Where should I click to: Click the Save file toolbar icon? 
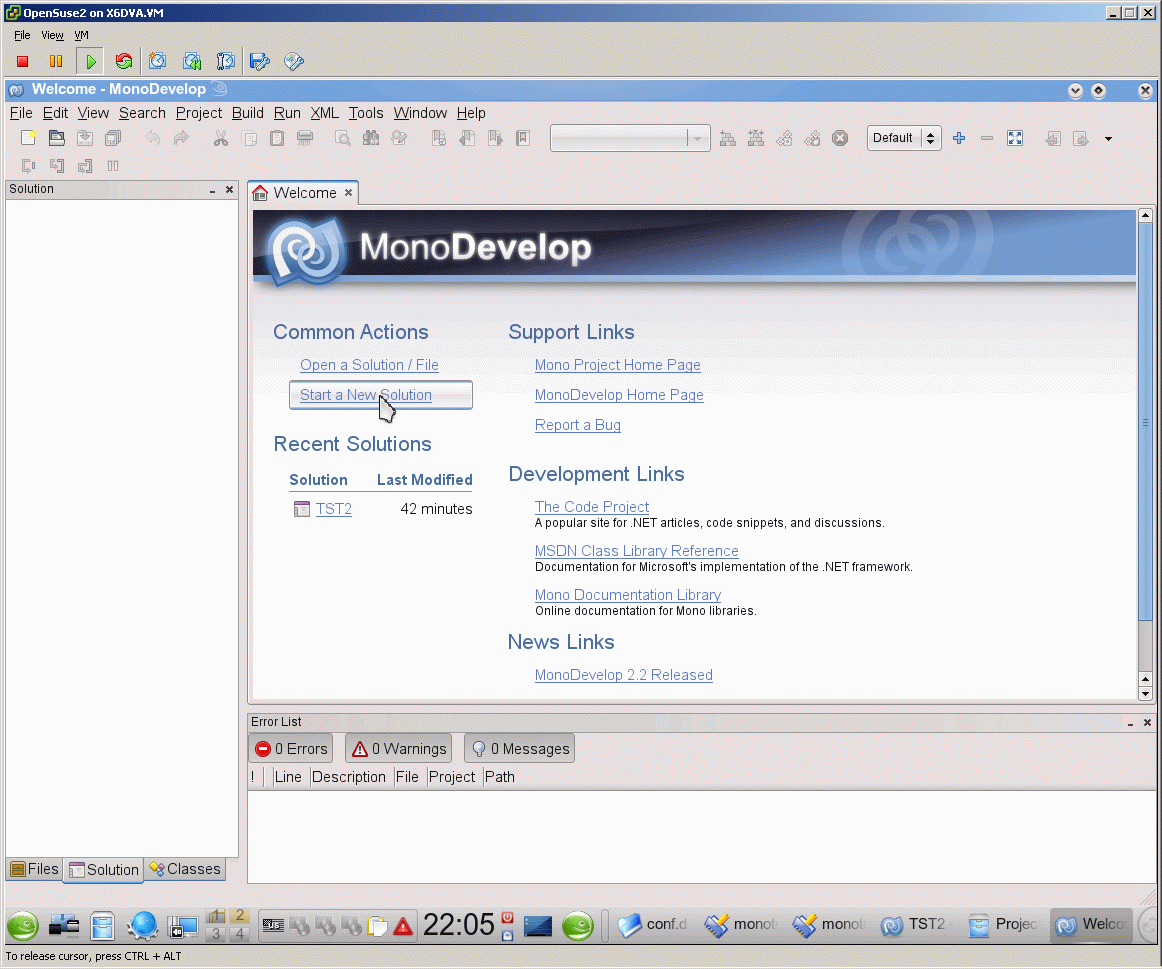pyautogui.click(x=85, y=138)
